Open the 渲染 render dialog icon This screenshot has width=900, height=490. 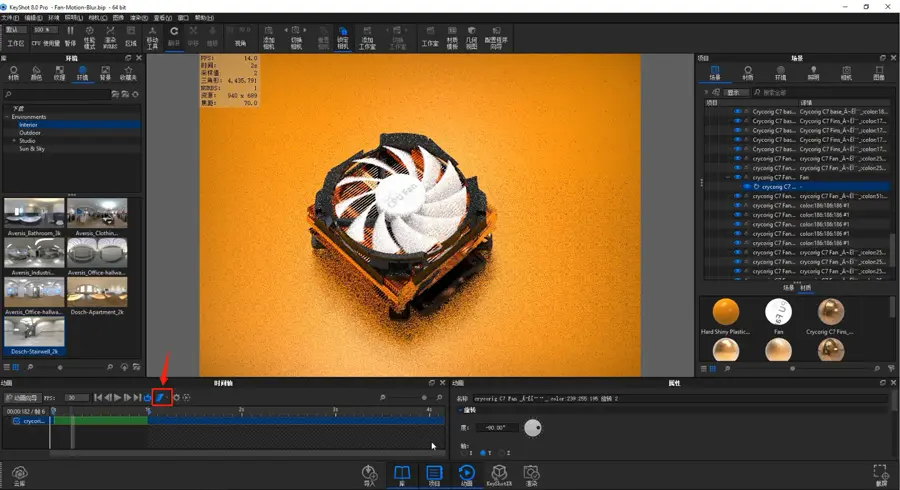click(x=532, y=475)
